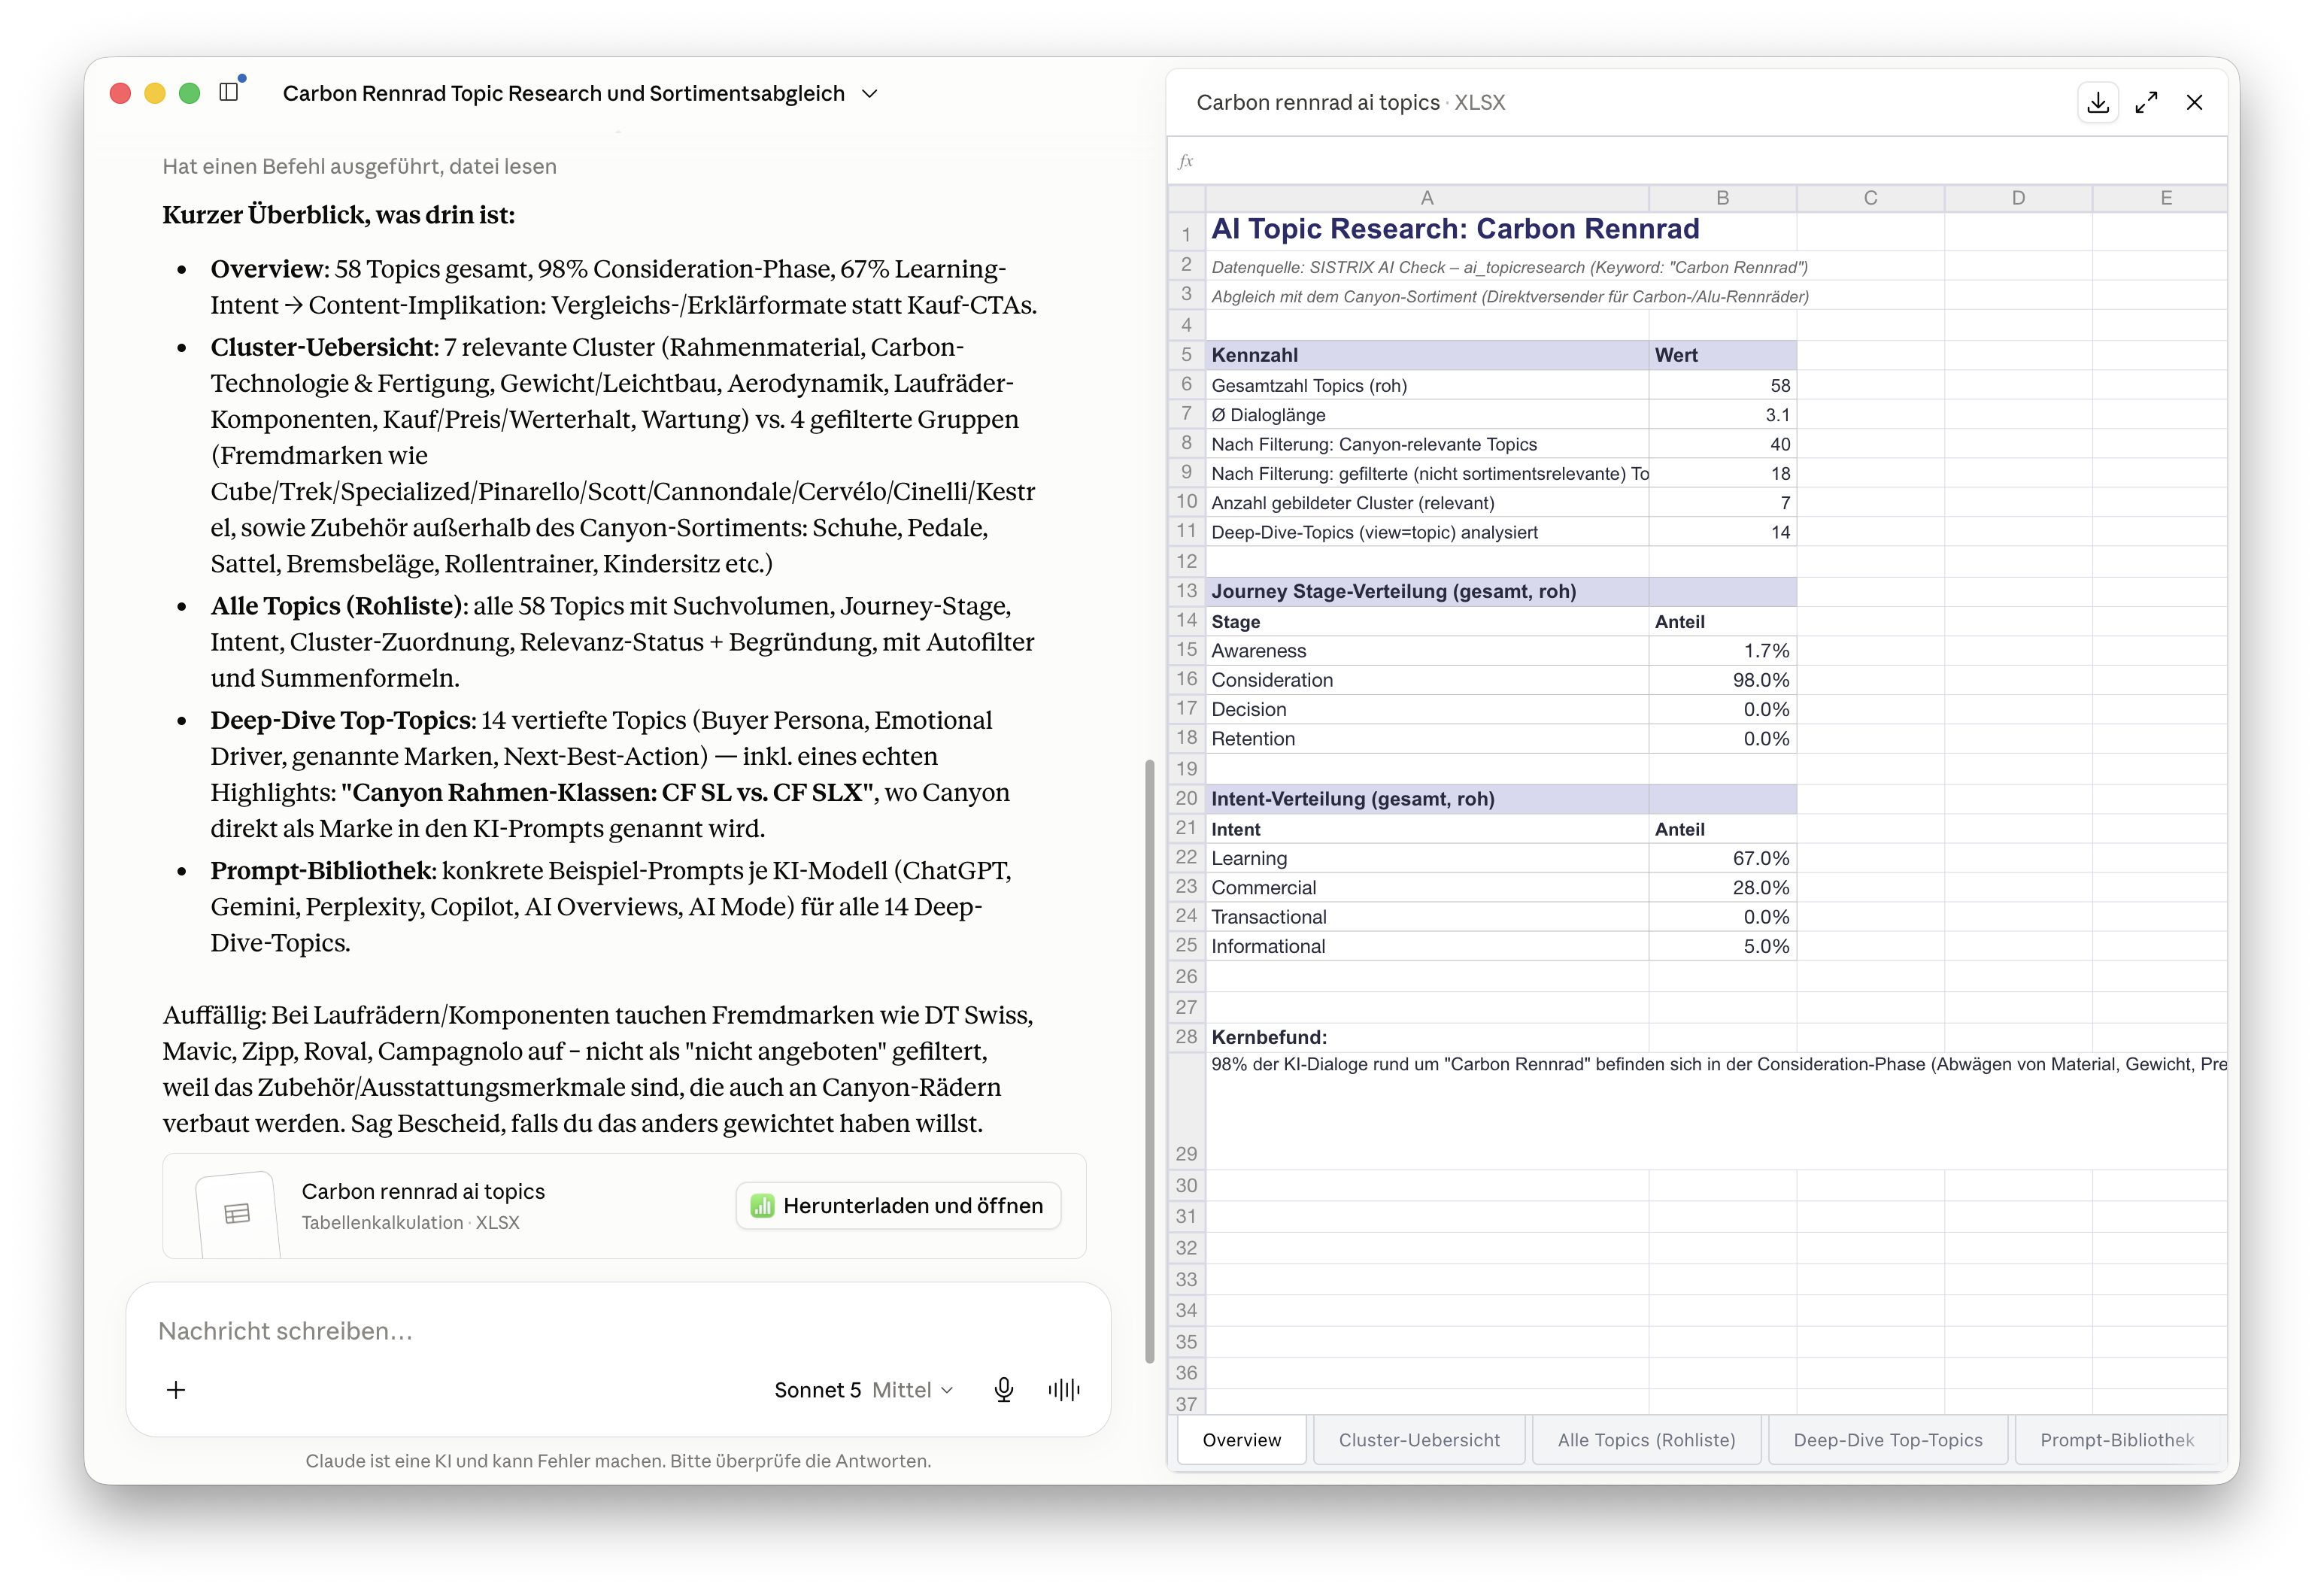Click the 'Transactional' cell
Image resolution: width=2324 pixels, height=1596 pixels.
click(1427, 916)
